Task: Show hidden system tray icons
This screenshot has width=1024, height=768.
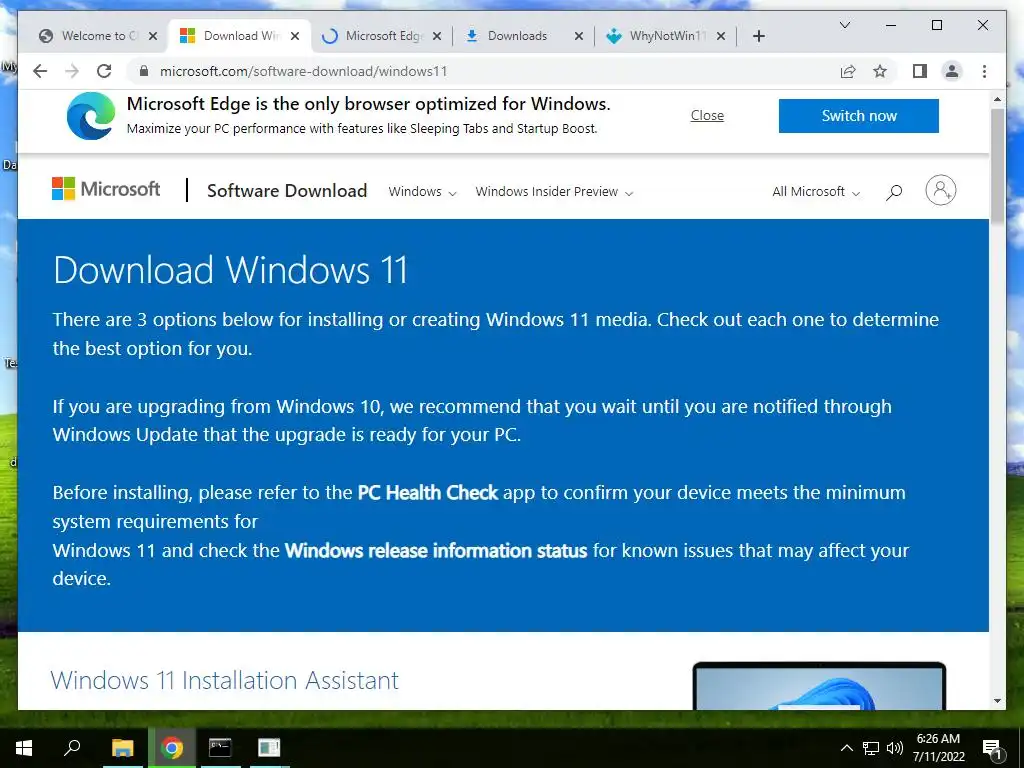Action: click(846, 748)
